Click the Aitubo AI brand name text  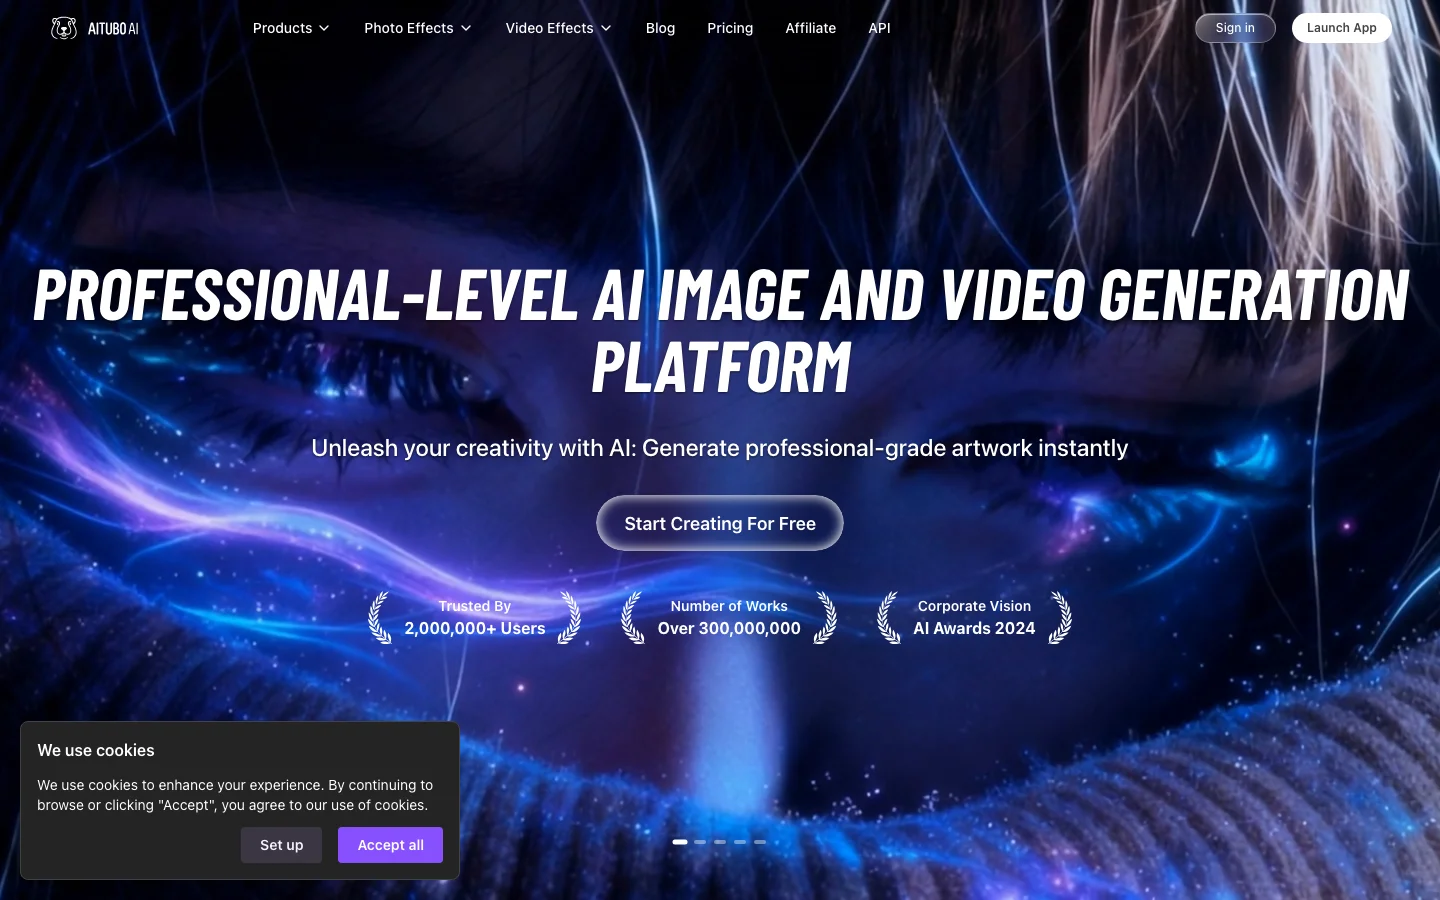[113, 29]
